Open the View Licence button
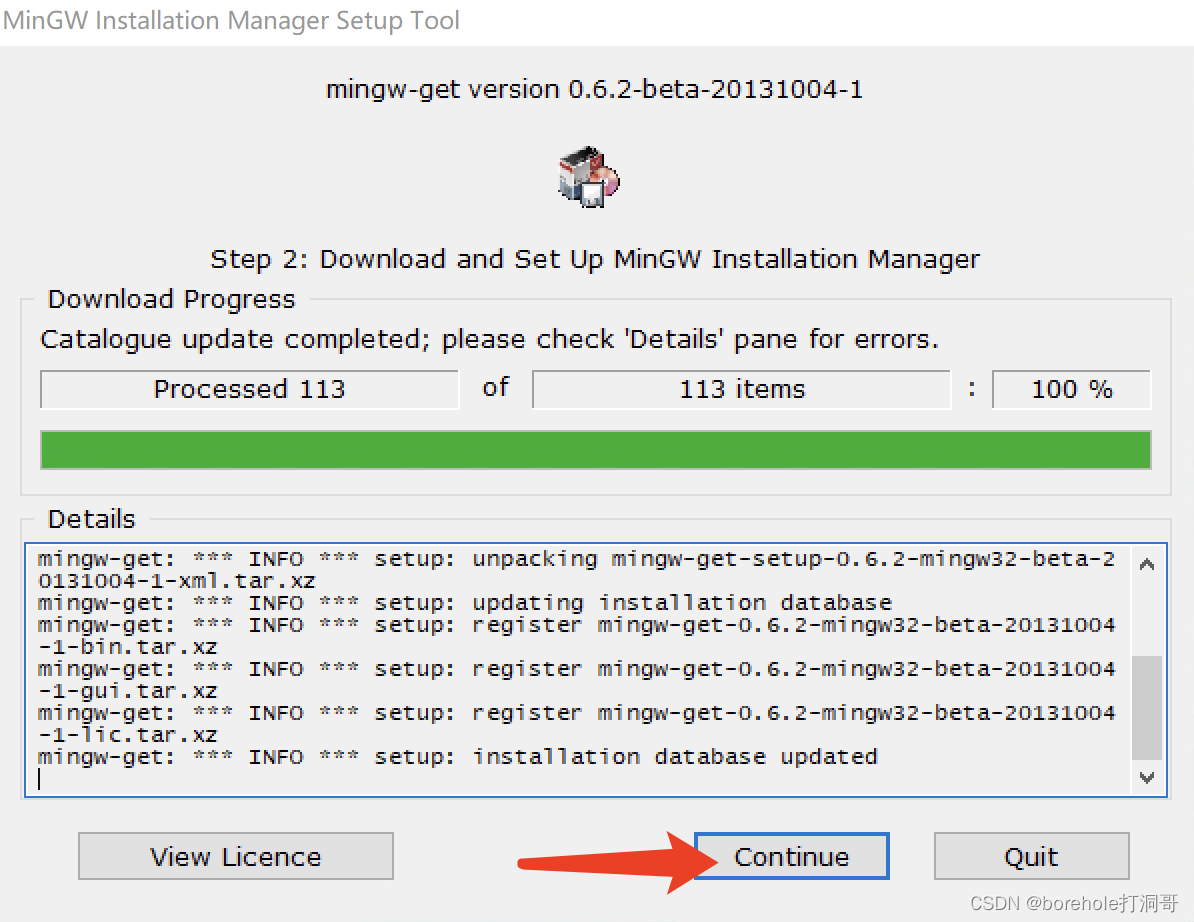This screenshot has height=922, width=1194. pos(236,857)
